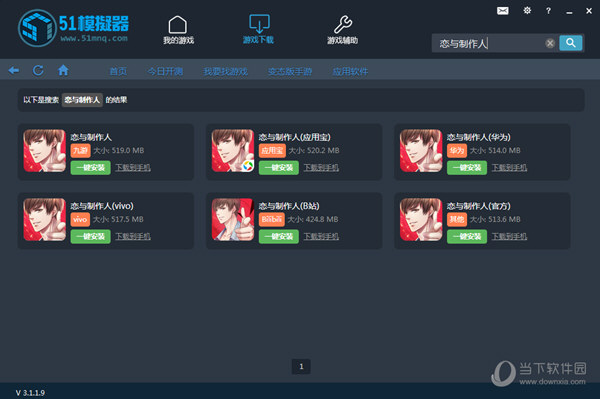Clear the search box text
This screenshot has width=600, height=399.
[x=550, y=43]
